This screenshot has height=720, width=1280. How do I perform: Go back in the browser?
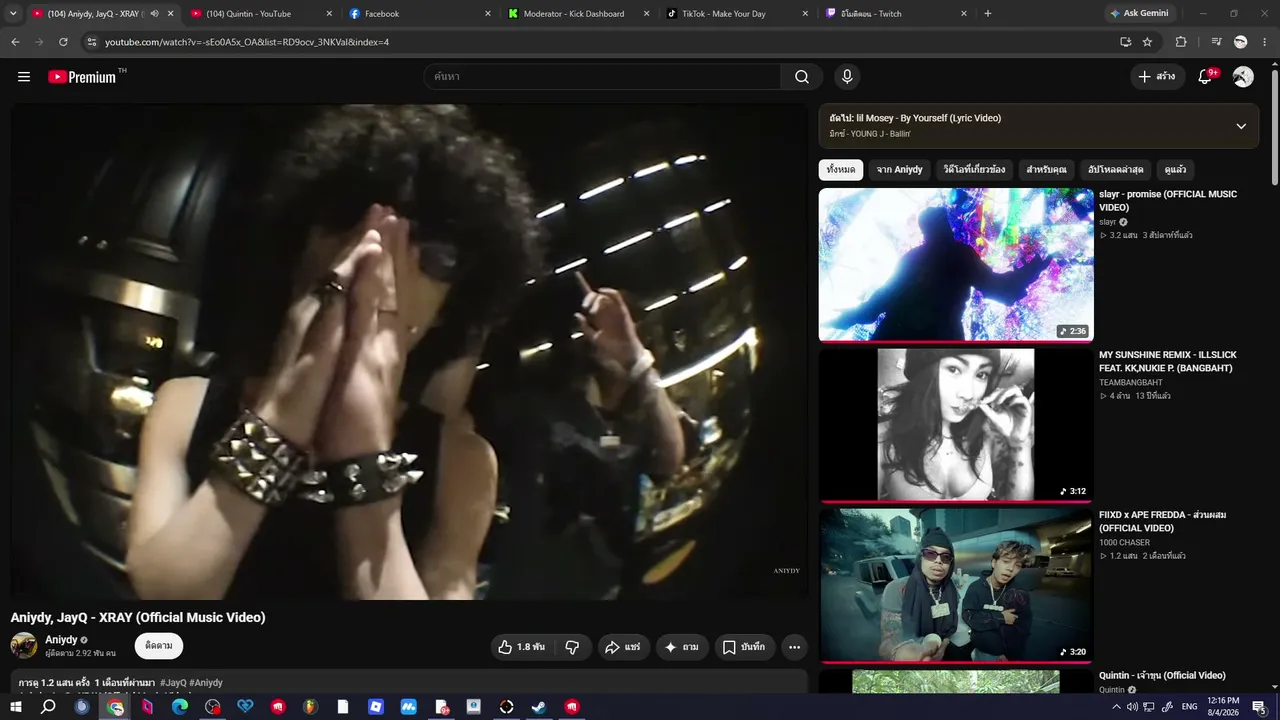click(x=15, y=42)
